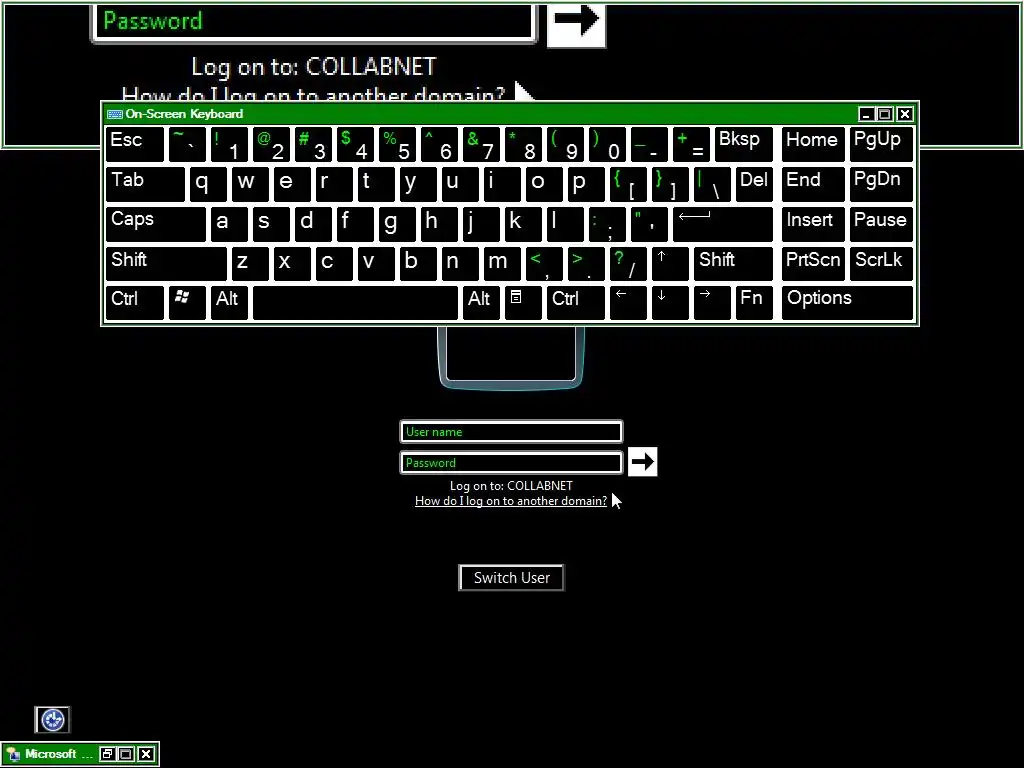
Task: Toggle the Caps lock key
Action: [155, 224]
